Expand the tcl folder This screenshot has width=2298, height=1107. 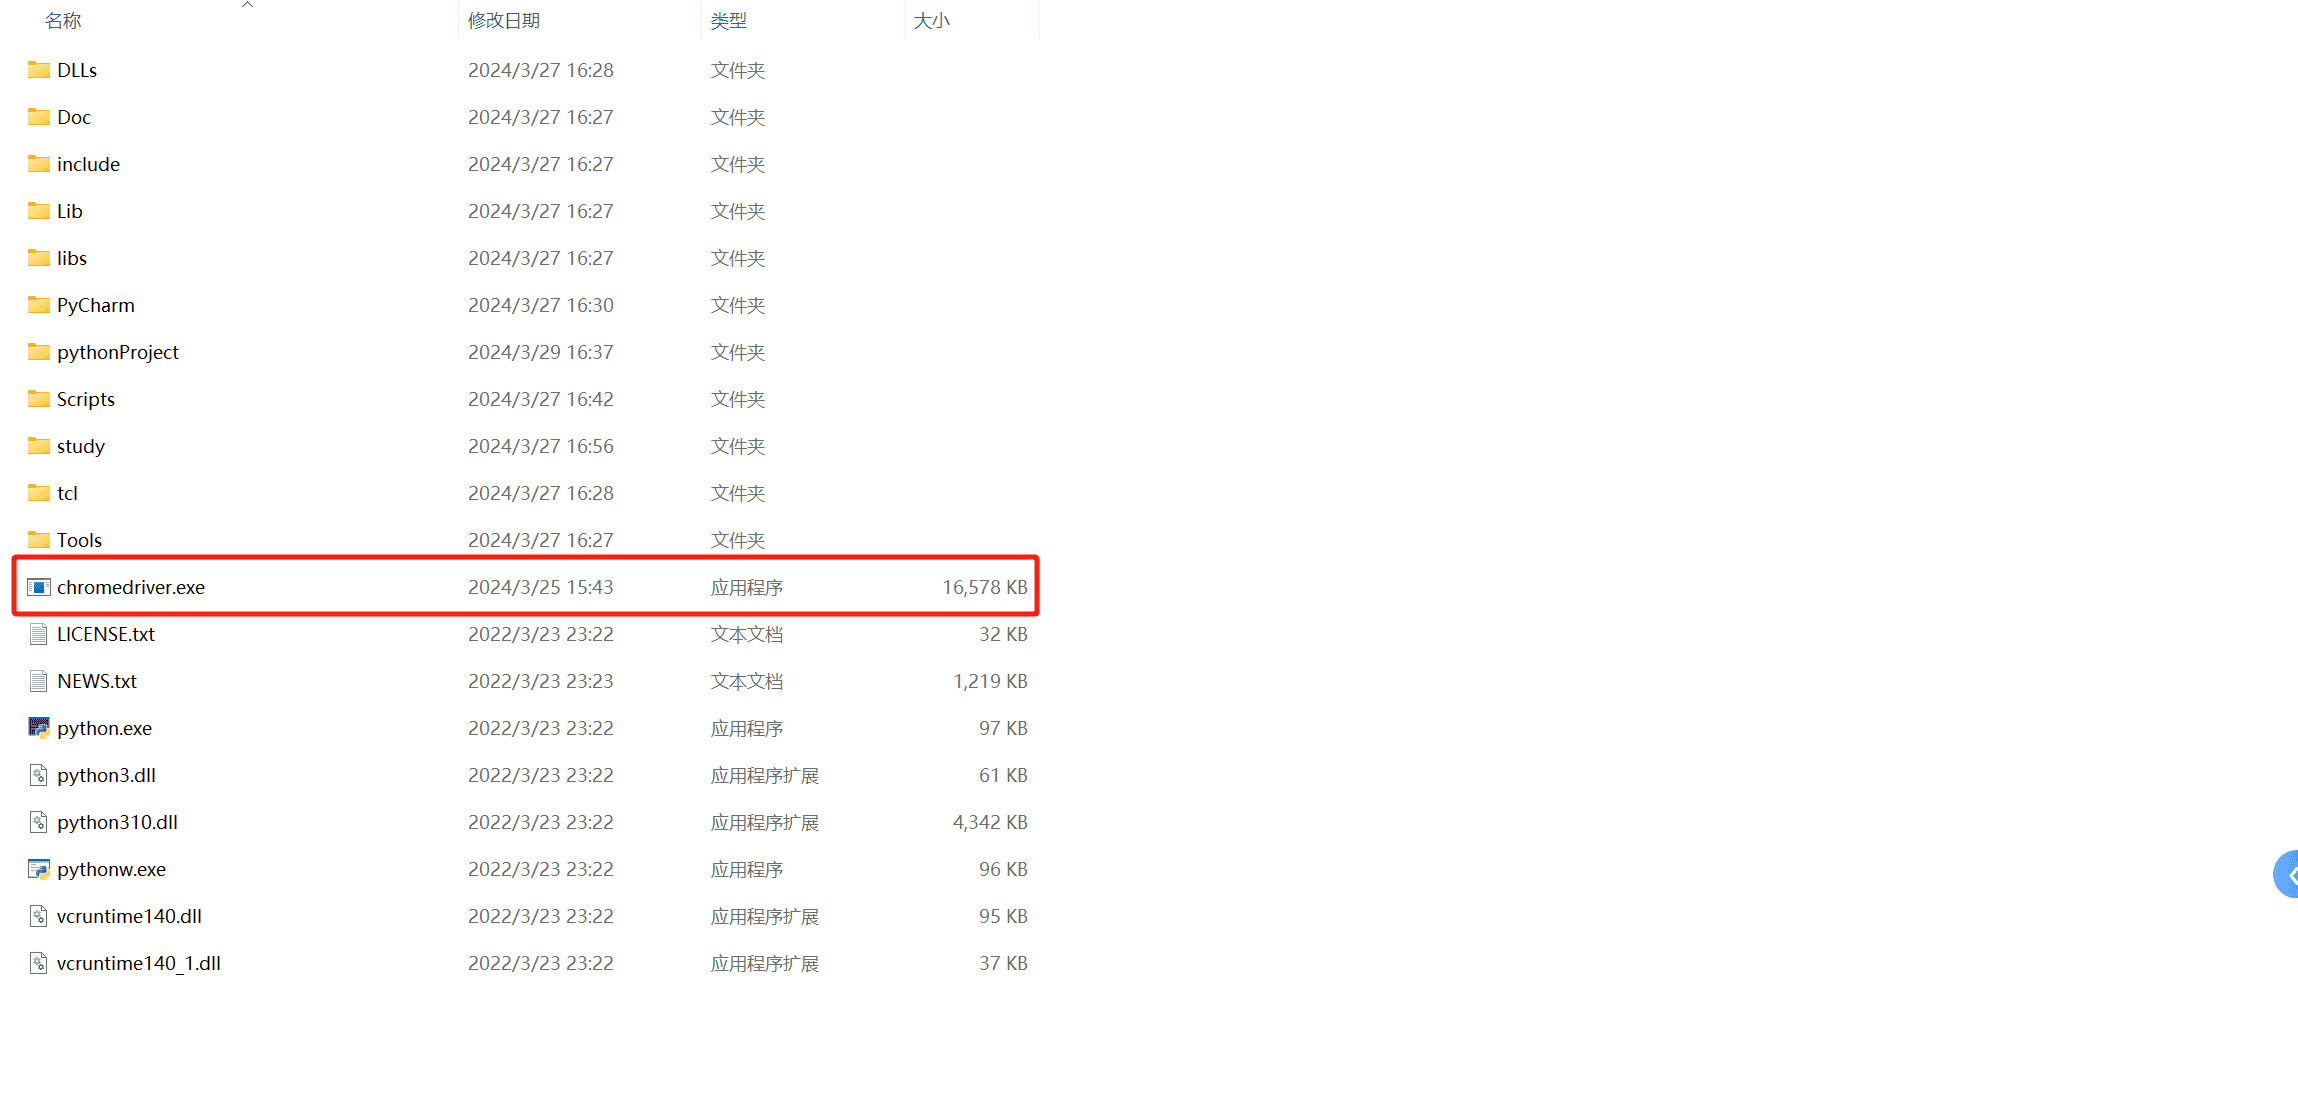coord(67,491)
